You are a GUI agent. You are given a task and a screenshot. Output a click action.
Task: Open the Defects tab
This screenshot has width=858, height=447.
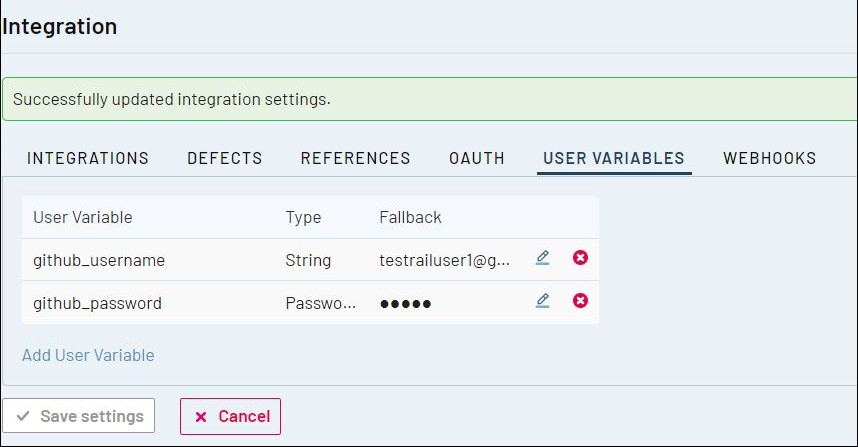click(225, 158)
